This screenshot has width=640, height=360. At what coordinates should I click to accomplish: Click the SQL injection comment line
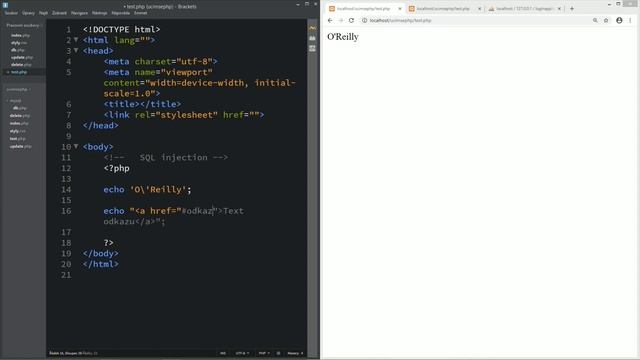point(166,158)
